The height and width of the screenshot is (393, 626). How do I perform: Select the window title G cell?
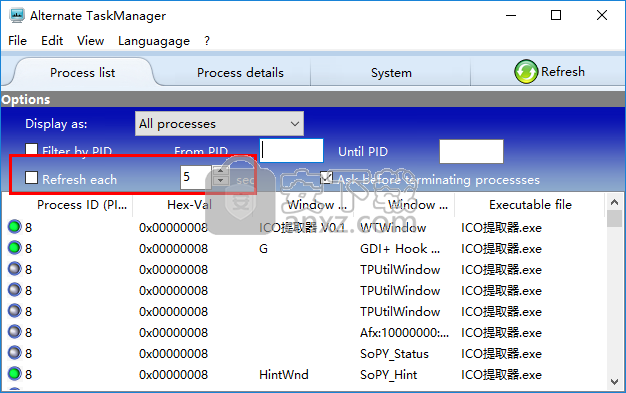(x=263, y=249)
